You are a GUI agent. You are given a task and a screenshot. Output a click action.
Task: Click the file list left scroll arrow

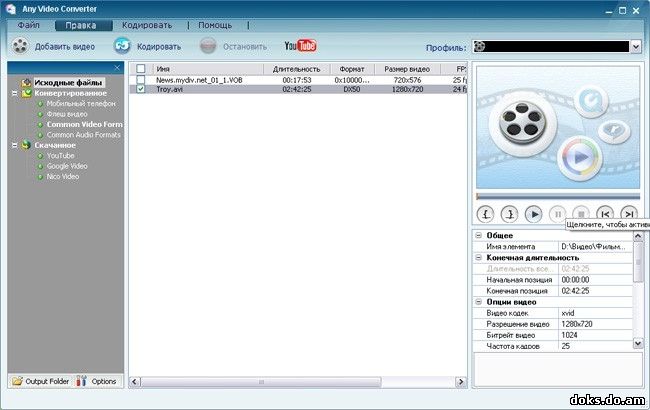tap(135, 382)
